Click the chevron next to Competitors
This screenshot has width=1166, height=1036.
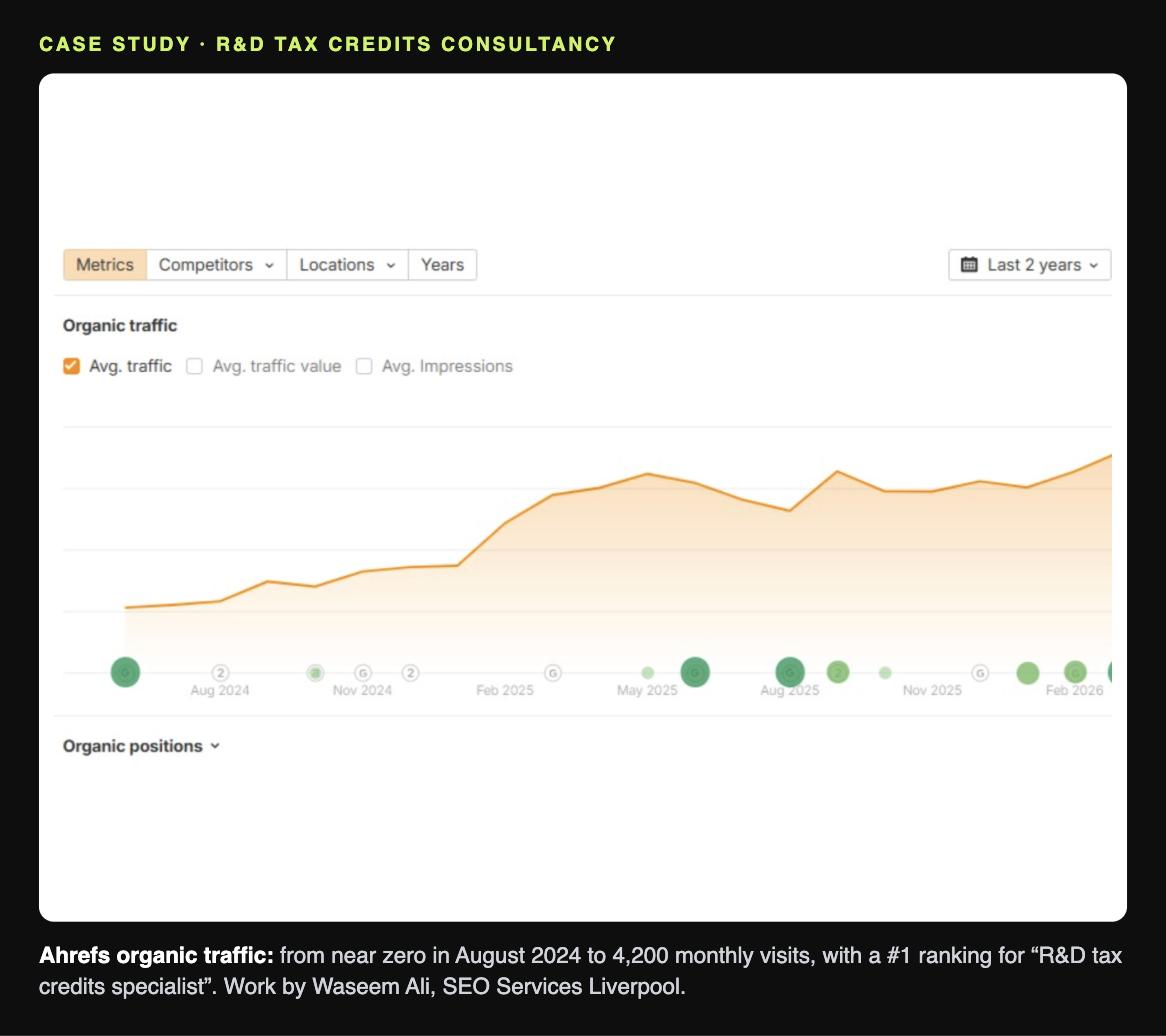269,266
